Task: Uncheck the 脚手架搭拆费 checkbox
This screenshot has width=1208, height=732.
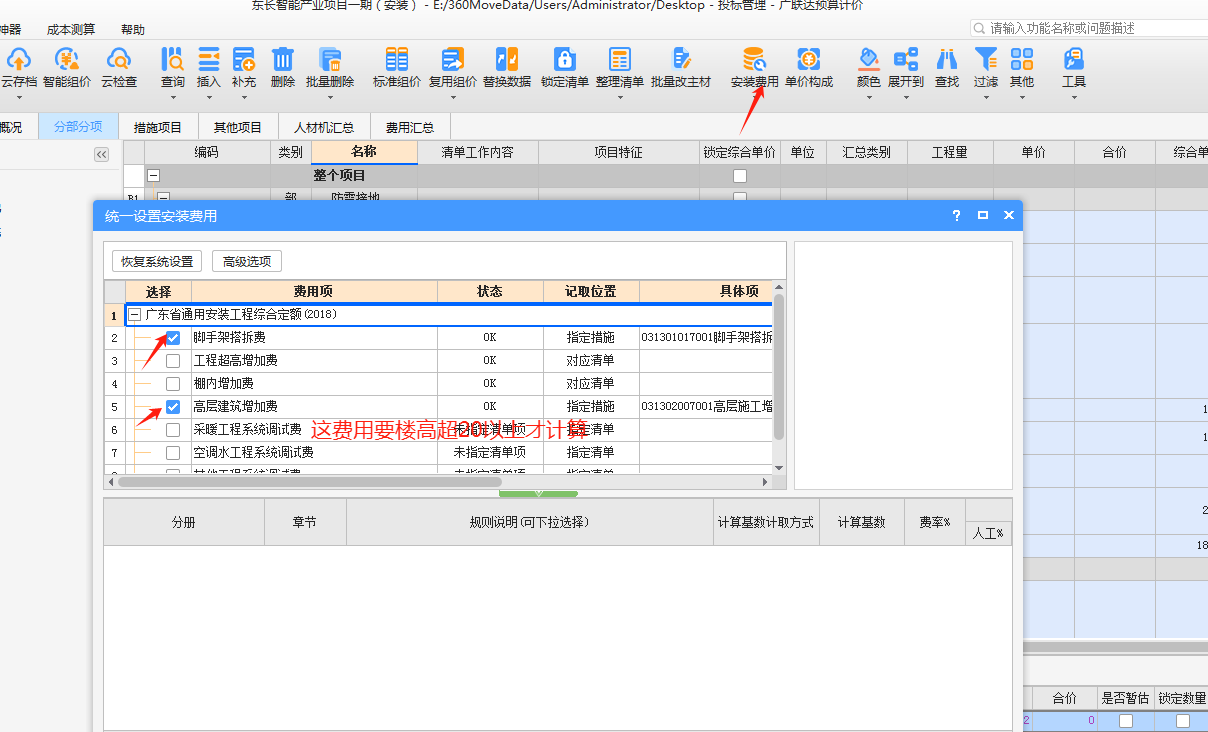Action: [173, 338]
